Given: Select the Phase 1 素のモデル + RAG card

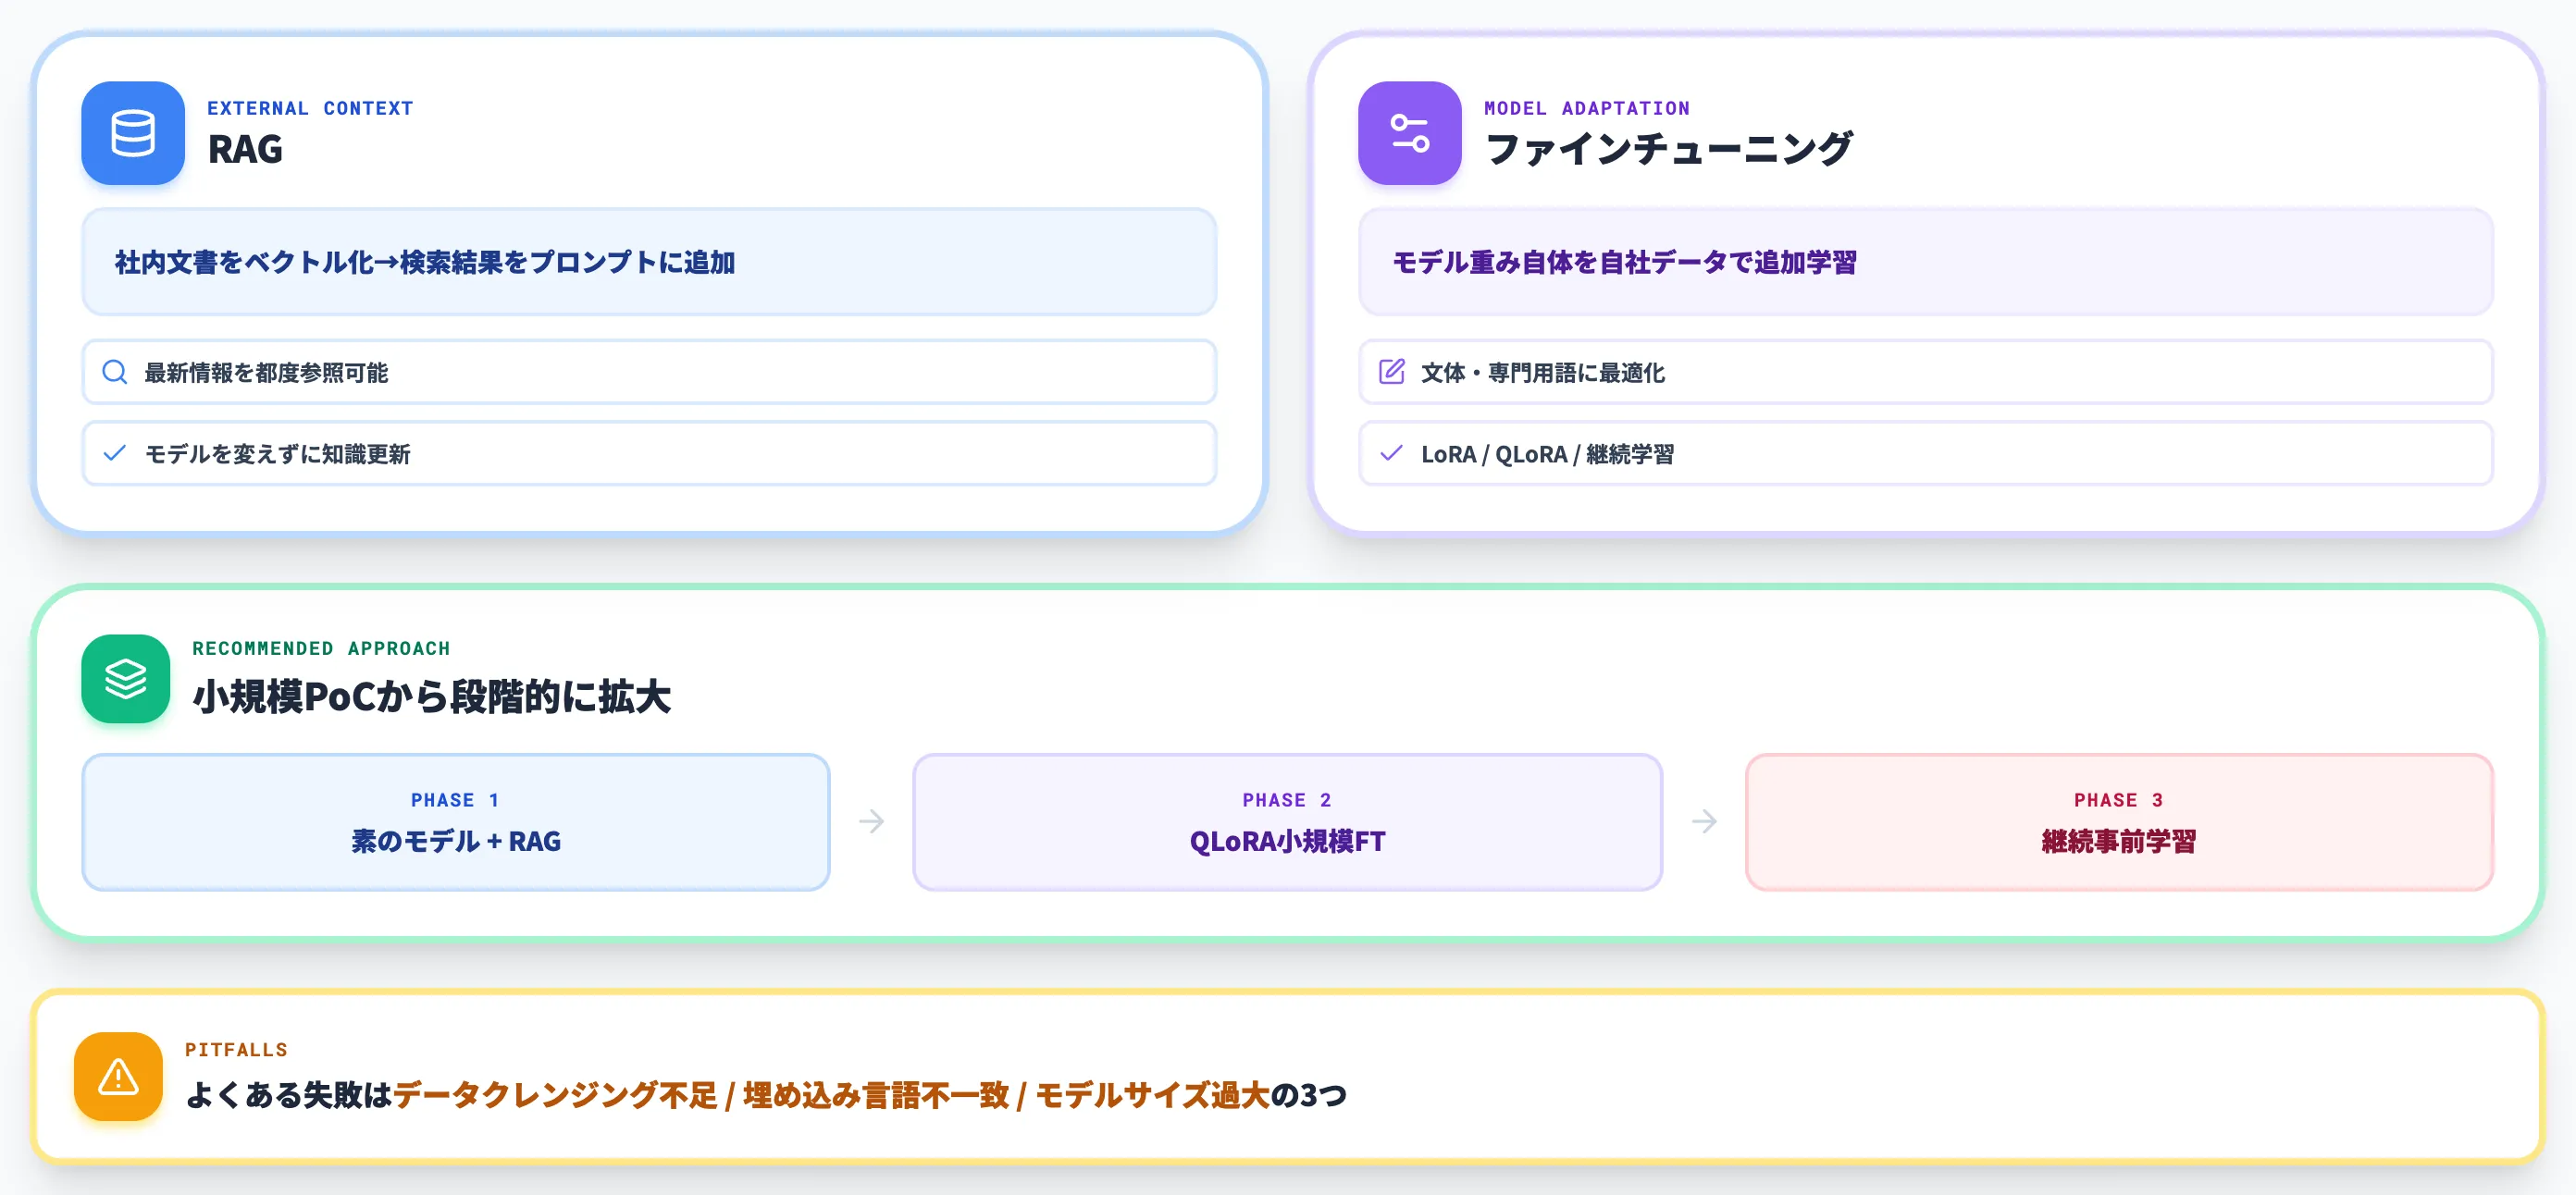Looking at the screenshot, I should point(456,822).
